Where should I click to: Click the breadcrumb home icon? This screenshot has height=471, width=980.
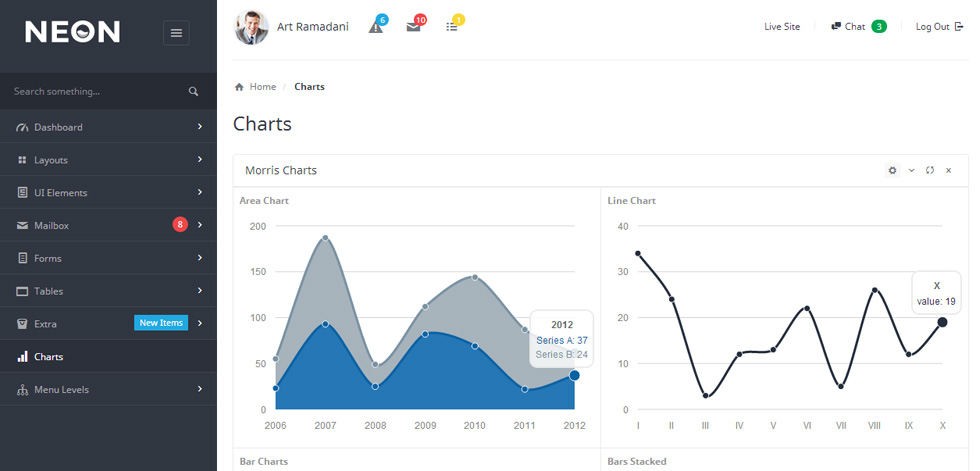[239, 87]
